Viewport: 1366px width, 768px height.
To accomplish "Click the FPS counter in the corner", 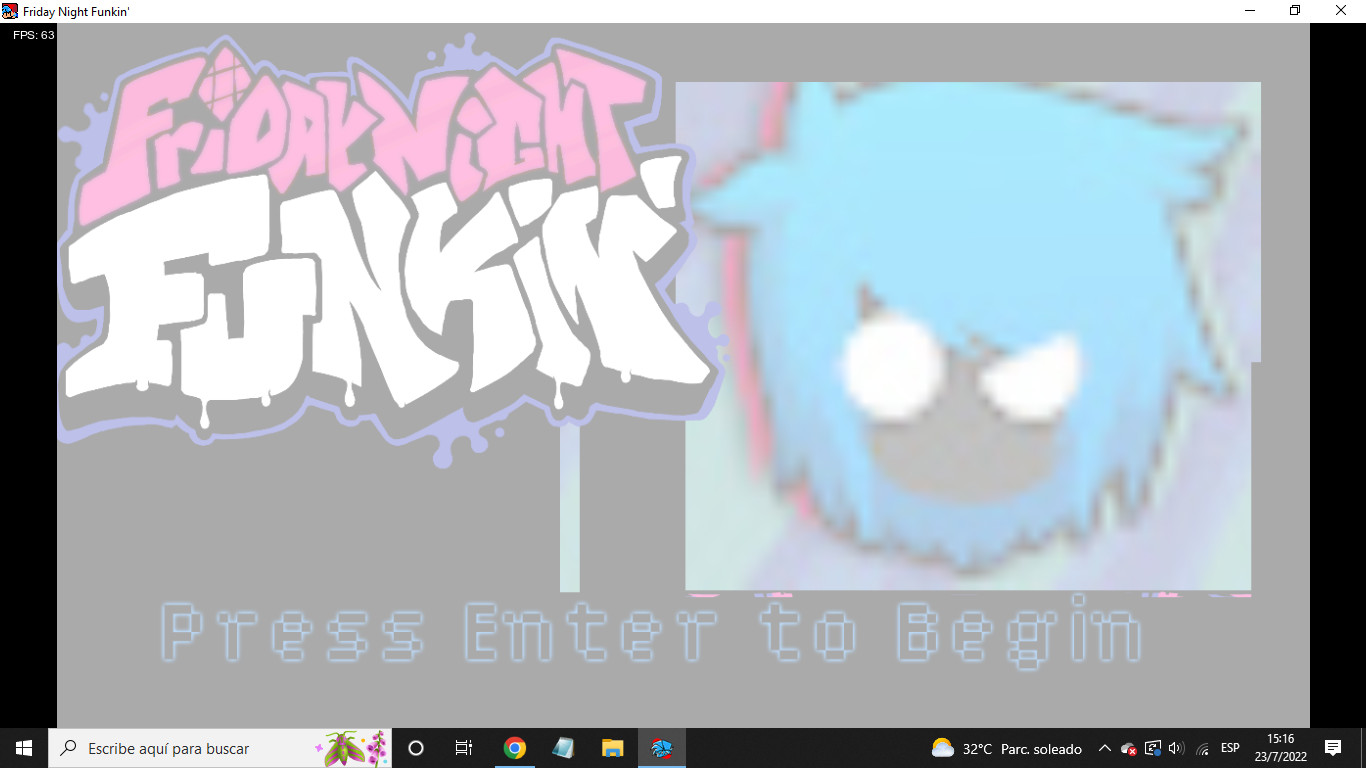I will tap(34, 35).
